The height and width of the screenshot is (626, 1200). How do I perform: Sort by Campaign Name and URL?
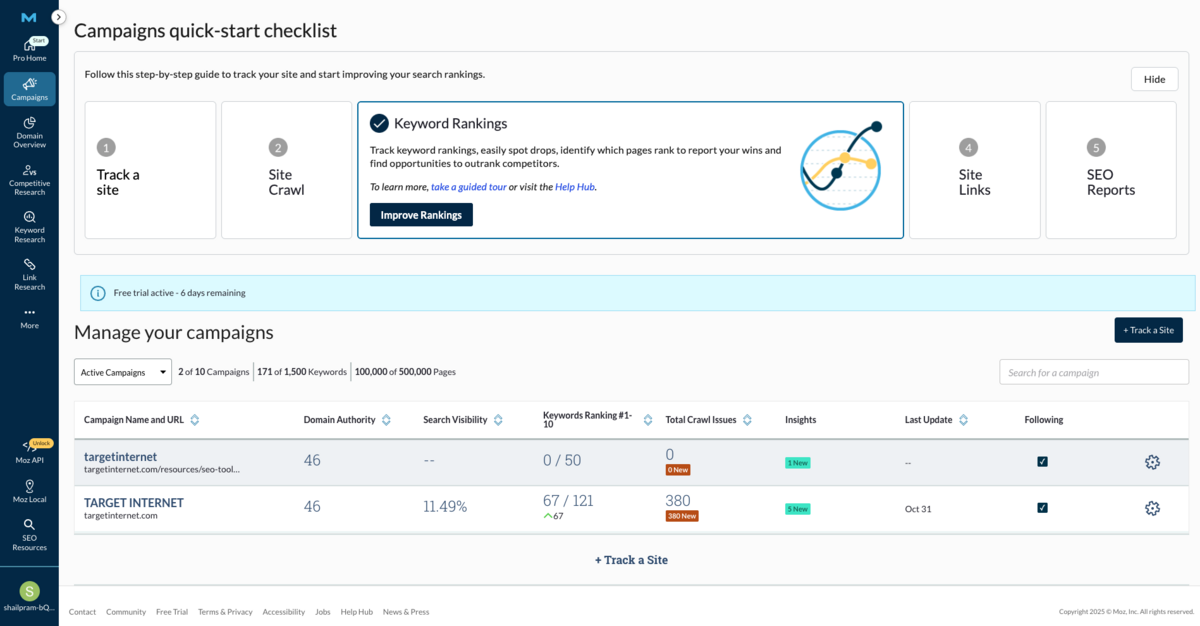pos(194,420)
